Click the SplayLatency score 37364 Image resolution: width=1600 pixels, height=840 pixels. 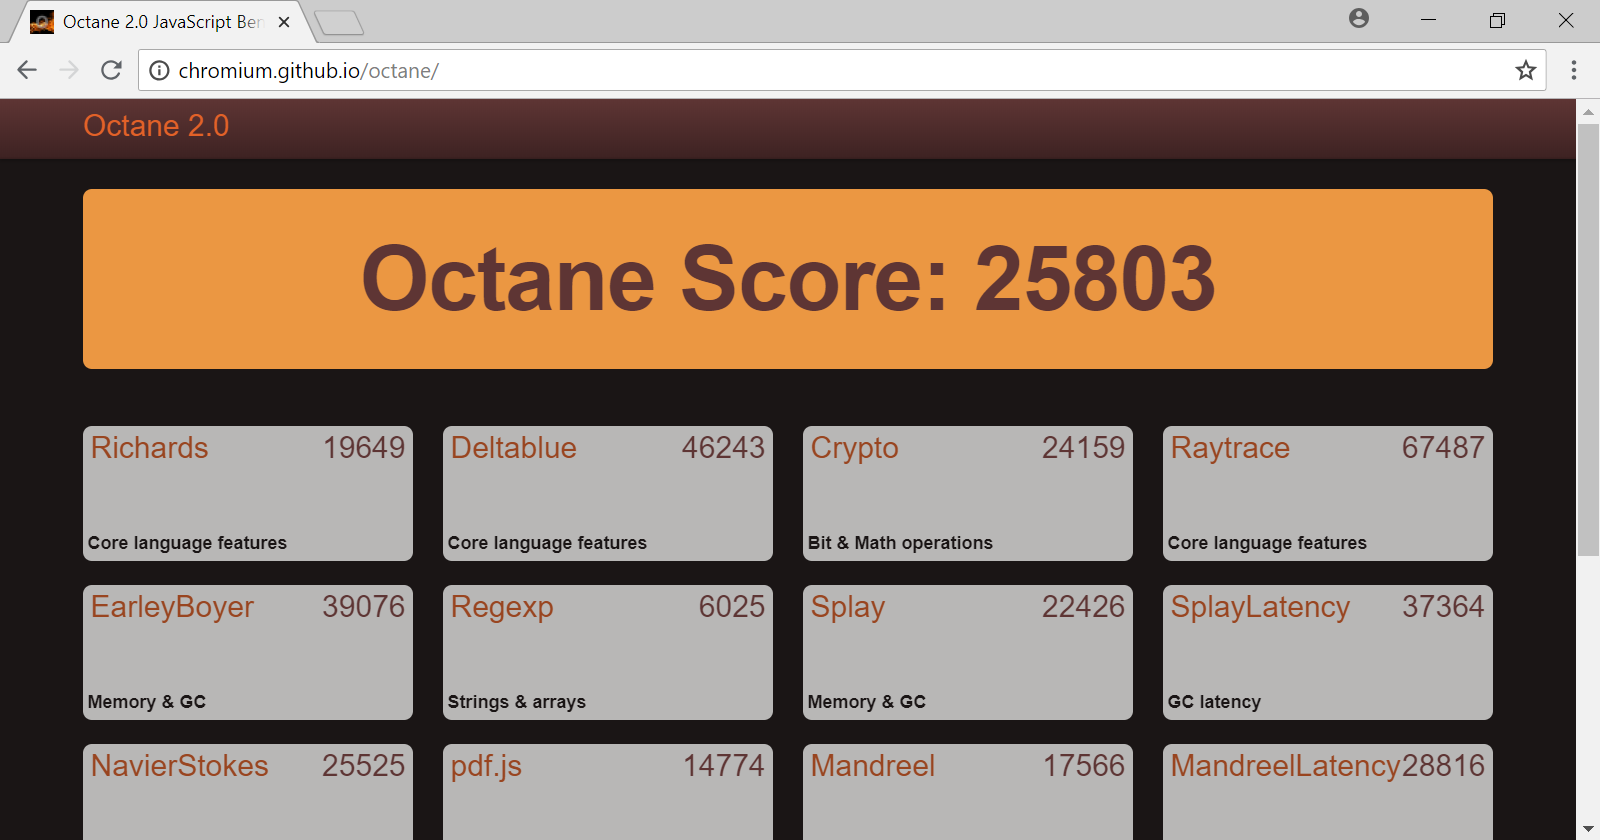click(x=1443, y=607)
